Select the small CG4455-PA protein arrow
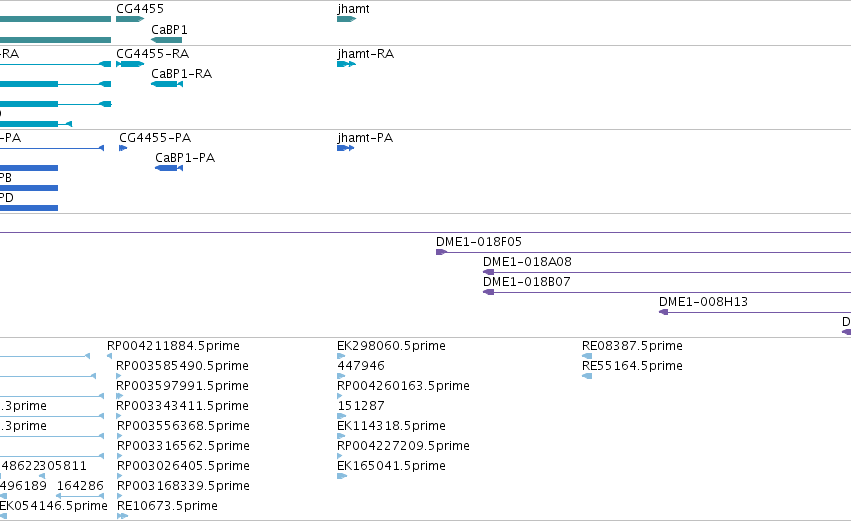Image resolution: width=851 pixels, height=521 pixels. click(123, 148)
